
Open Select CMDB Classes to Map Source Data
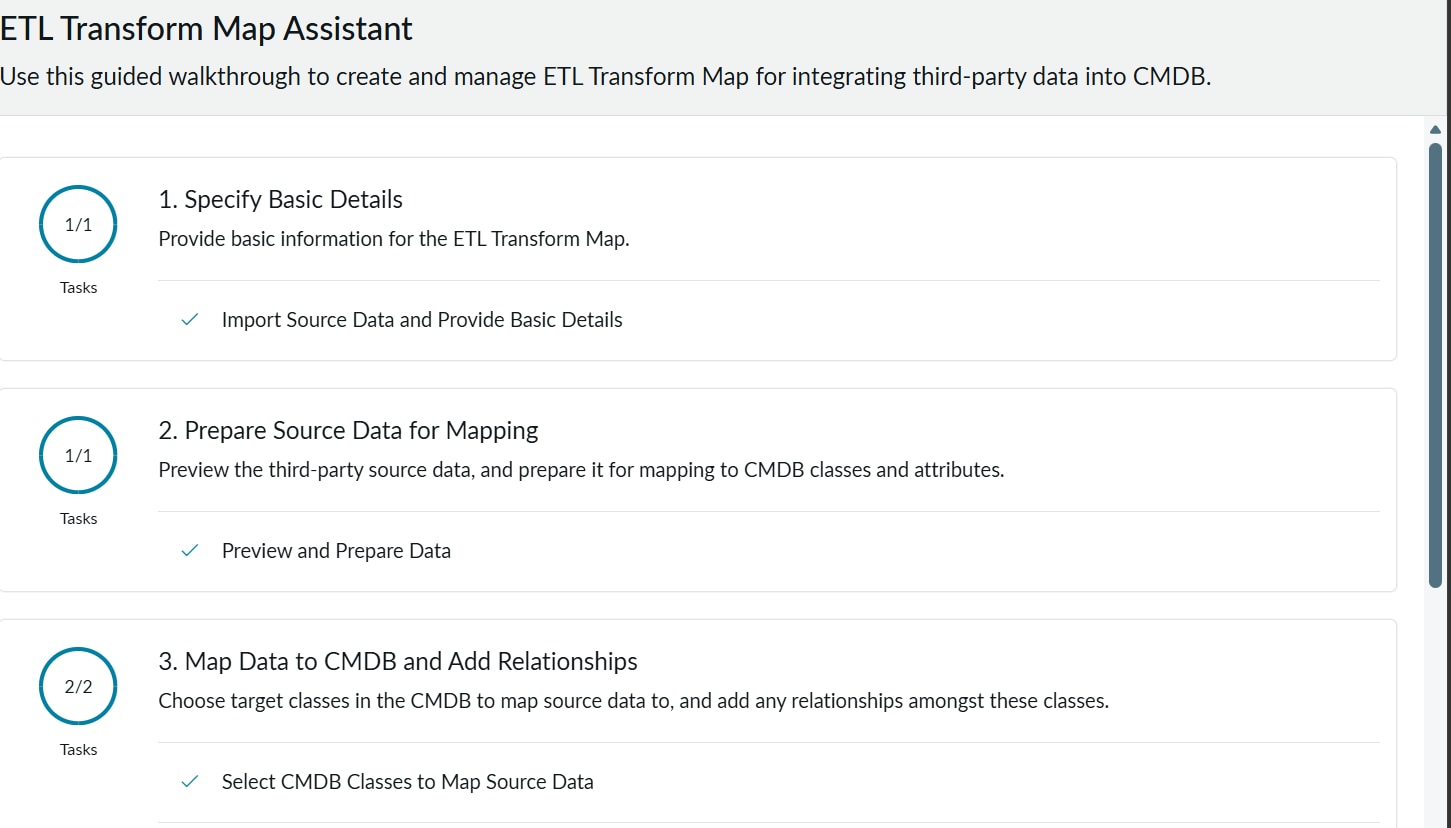(x=408, y=782)
